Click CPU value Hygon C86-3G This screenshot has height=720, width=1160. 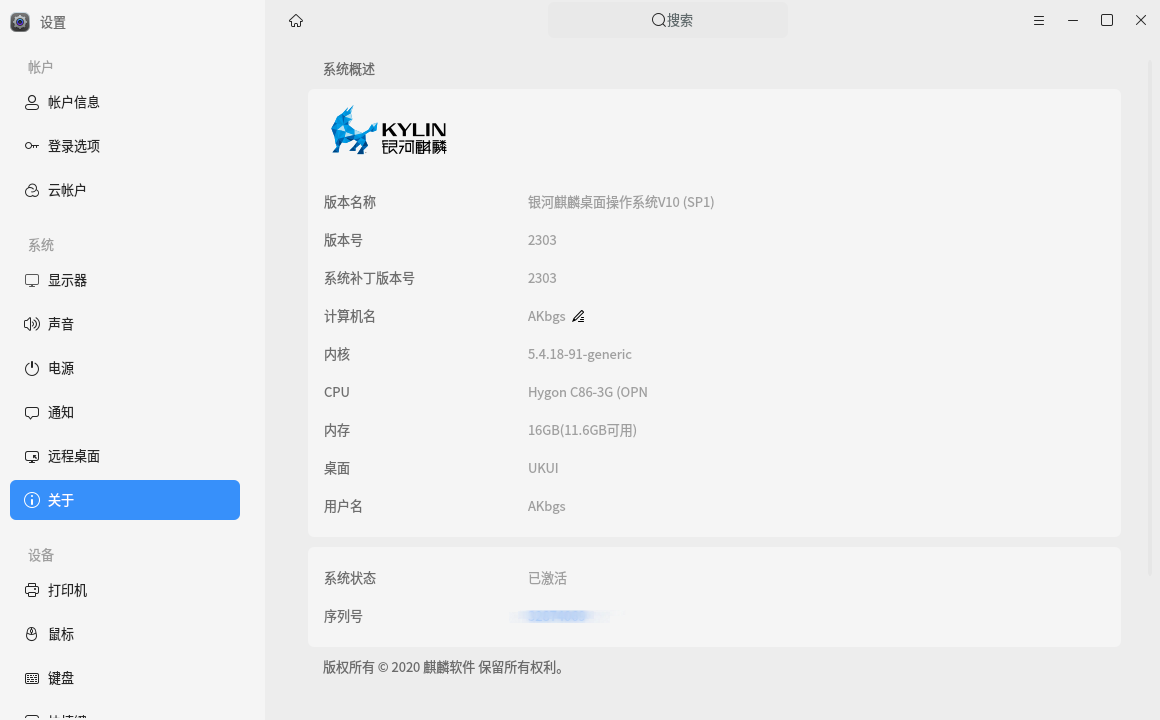pos(587,392)
